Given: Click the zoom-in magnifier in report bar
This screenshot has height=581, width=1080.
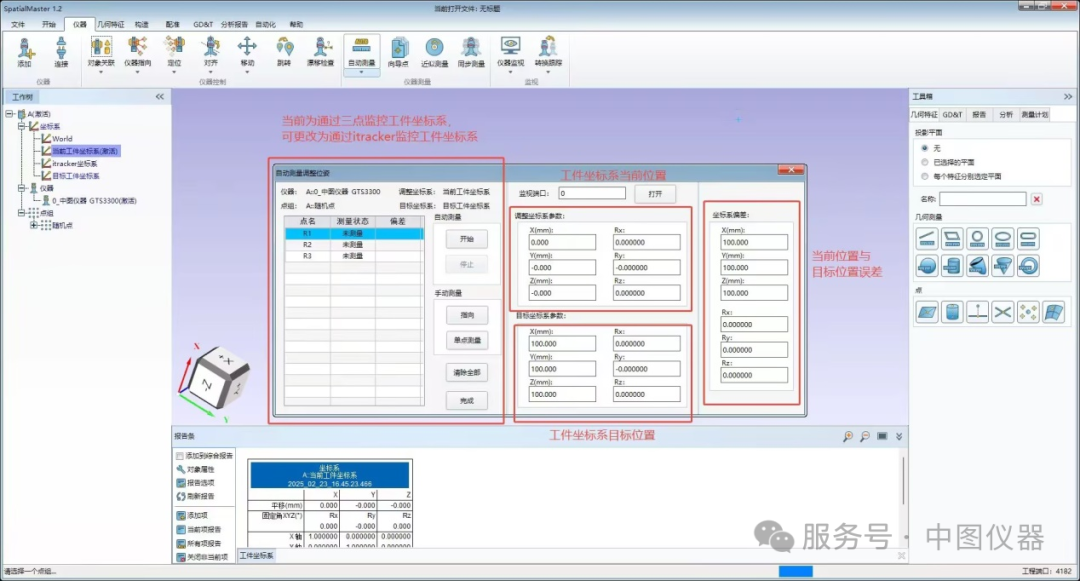Looking at the screenshot, I should point(848,436).
